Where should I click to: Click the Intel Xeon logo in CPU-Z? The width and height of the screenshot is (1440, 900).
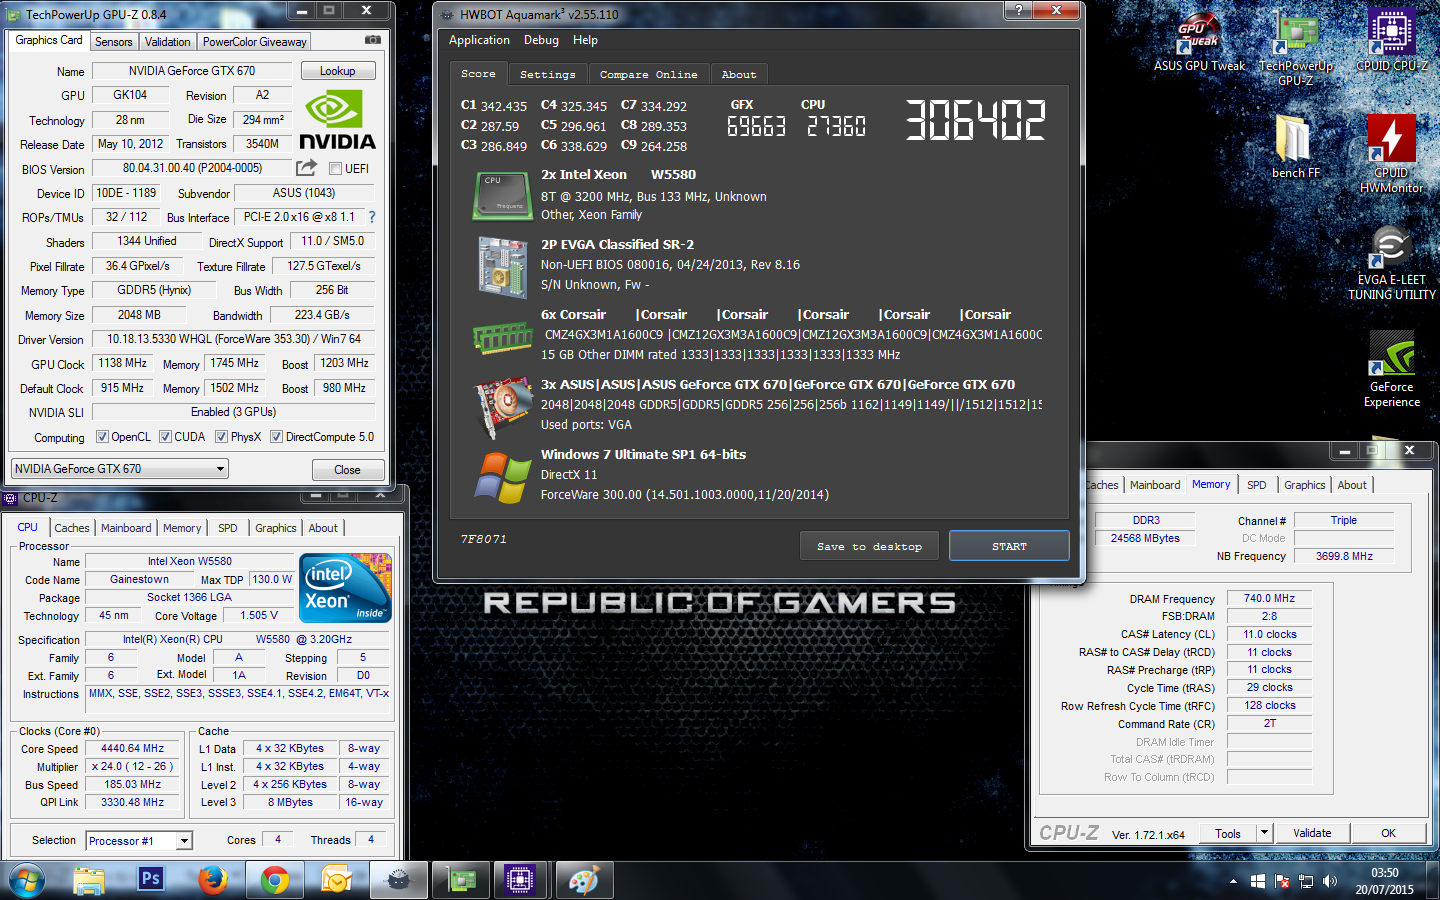click(346, 589)
